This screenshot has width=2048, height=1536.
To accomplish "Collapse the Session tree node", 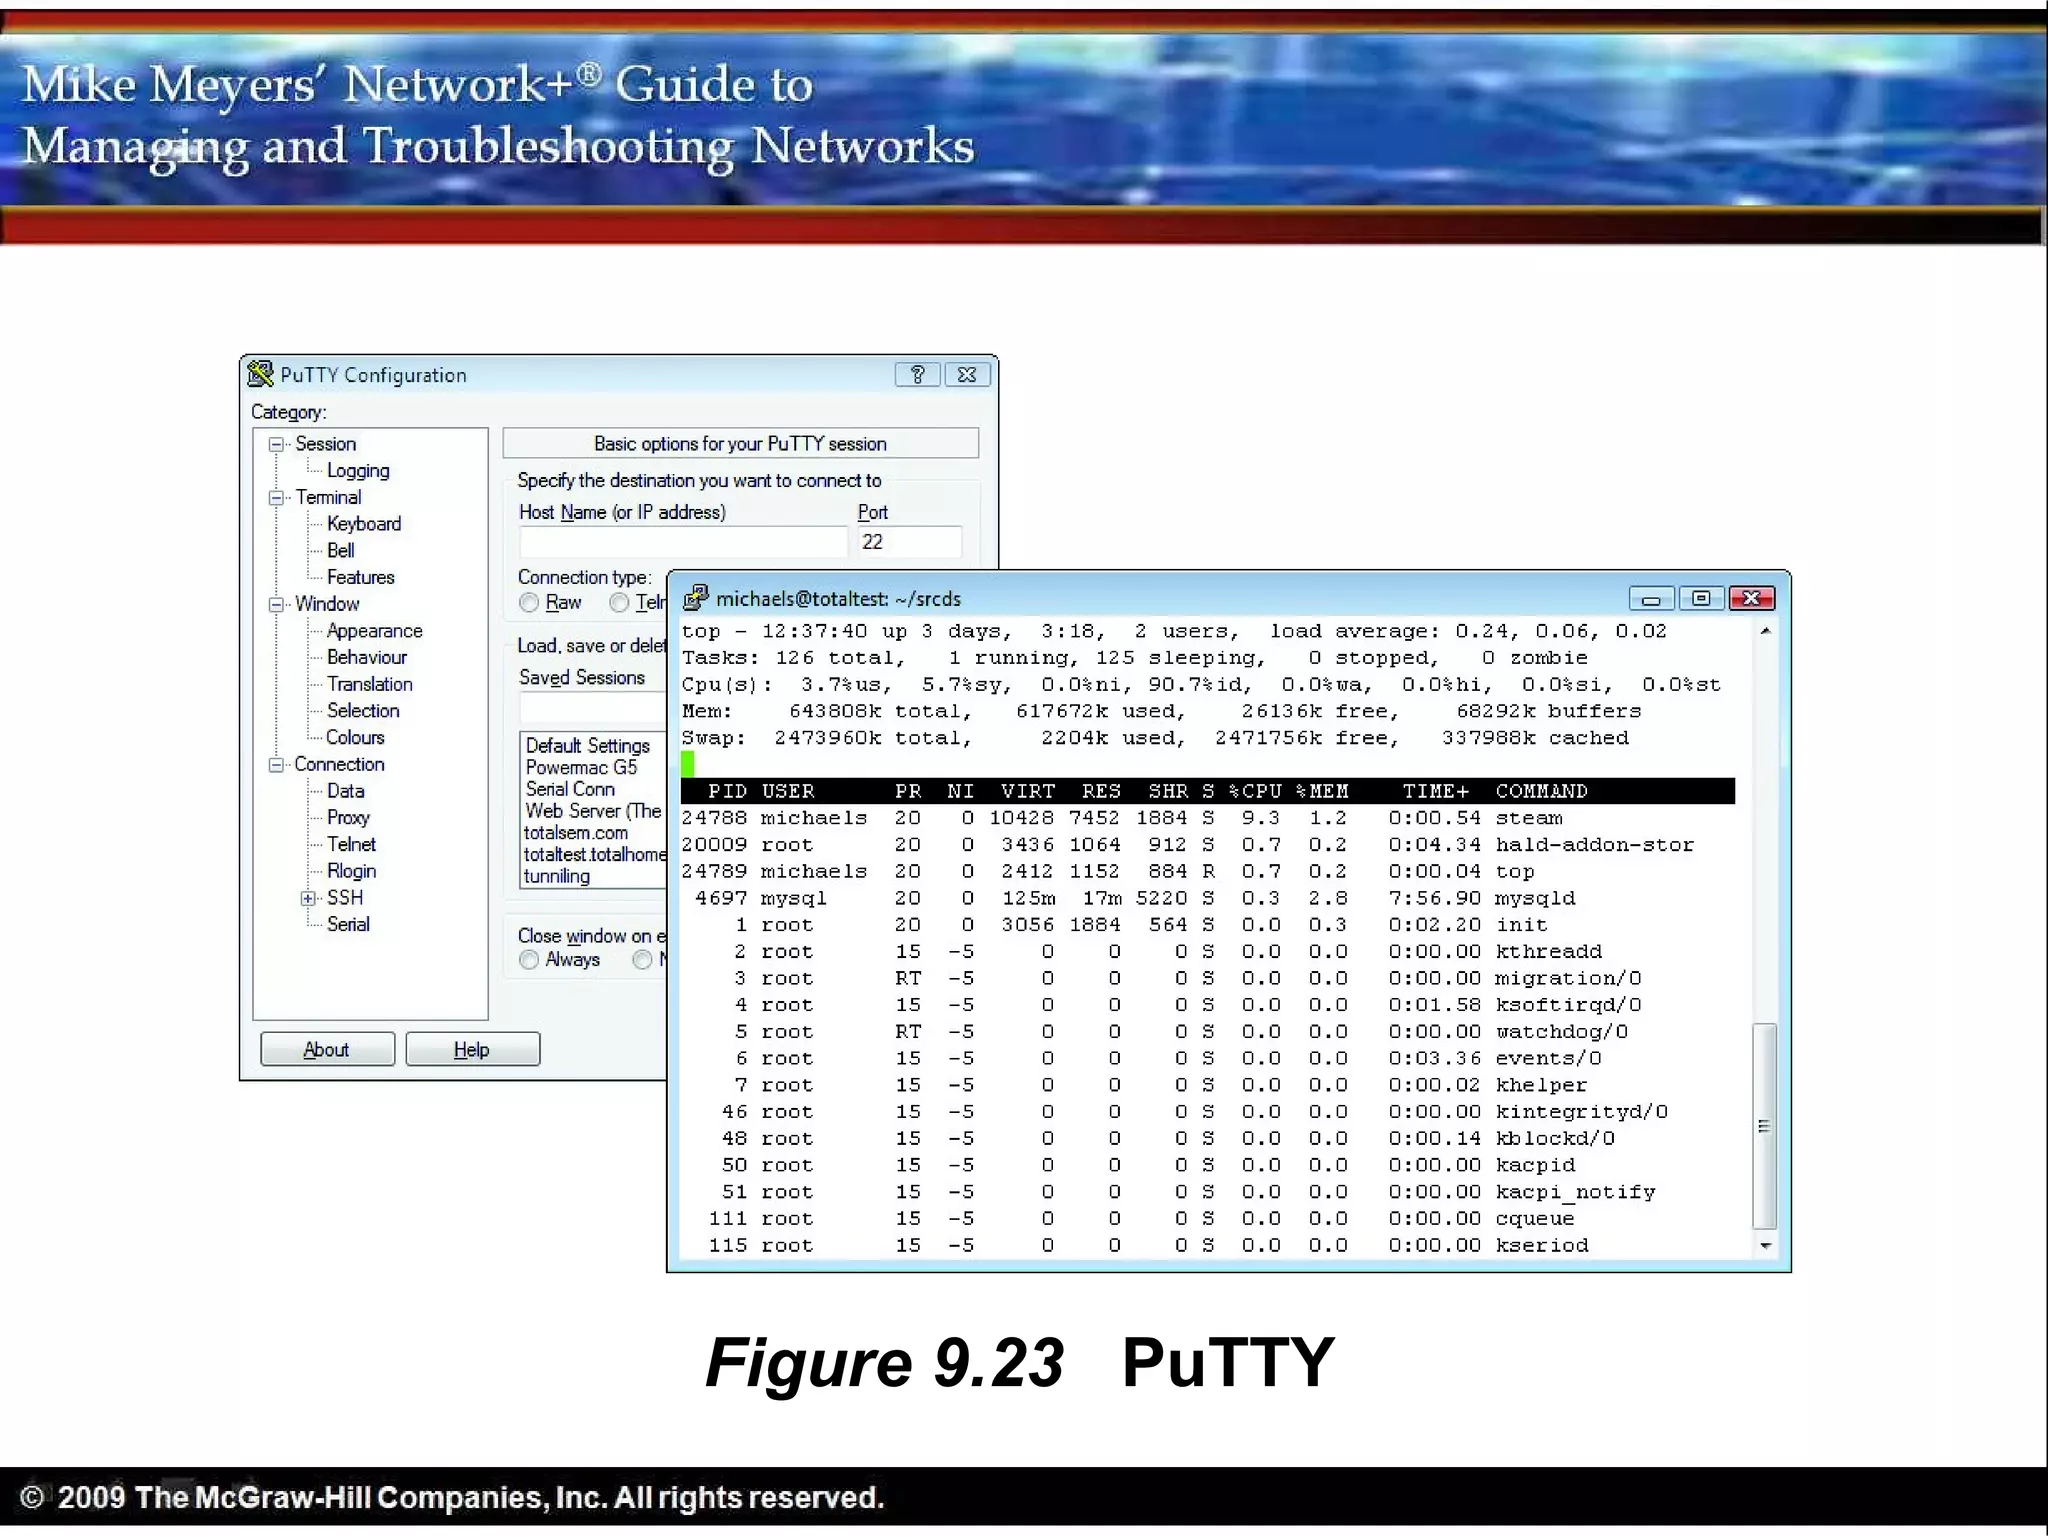I will (x=276, y=444).
